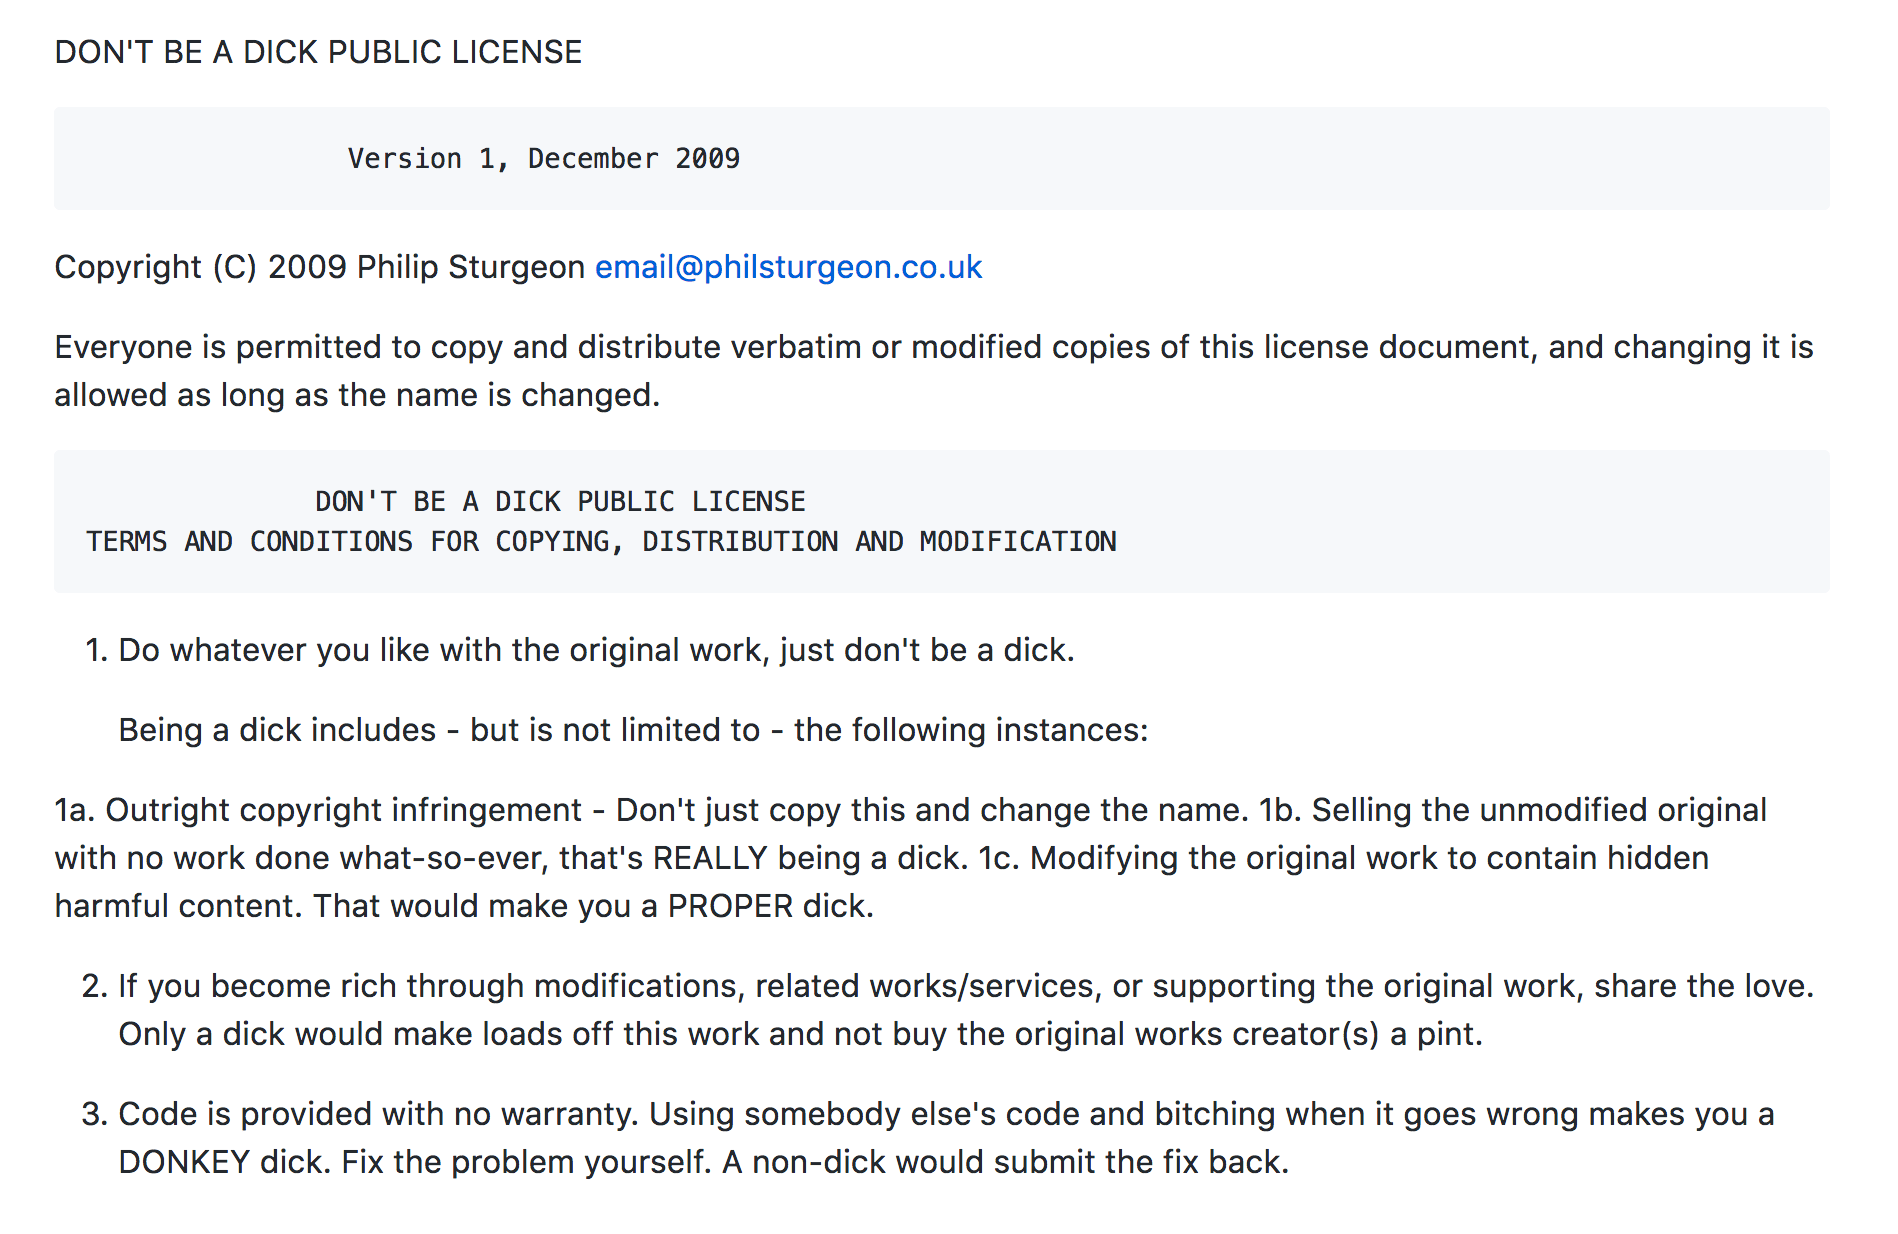The width and height of the screenshot is (1898, 1234).
Task: Click the "Only a dick would make loads" line
Action: [800, 1034]
